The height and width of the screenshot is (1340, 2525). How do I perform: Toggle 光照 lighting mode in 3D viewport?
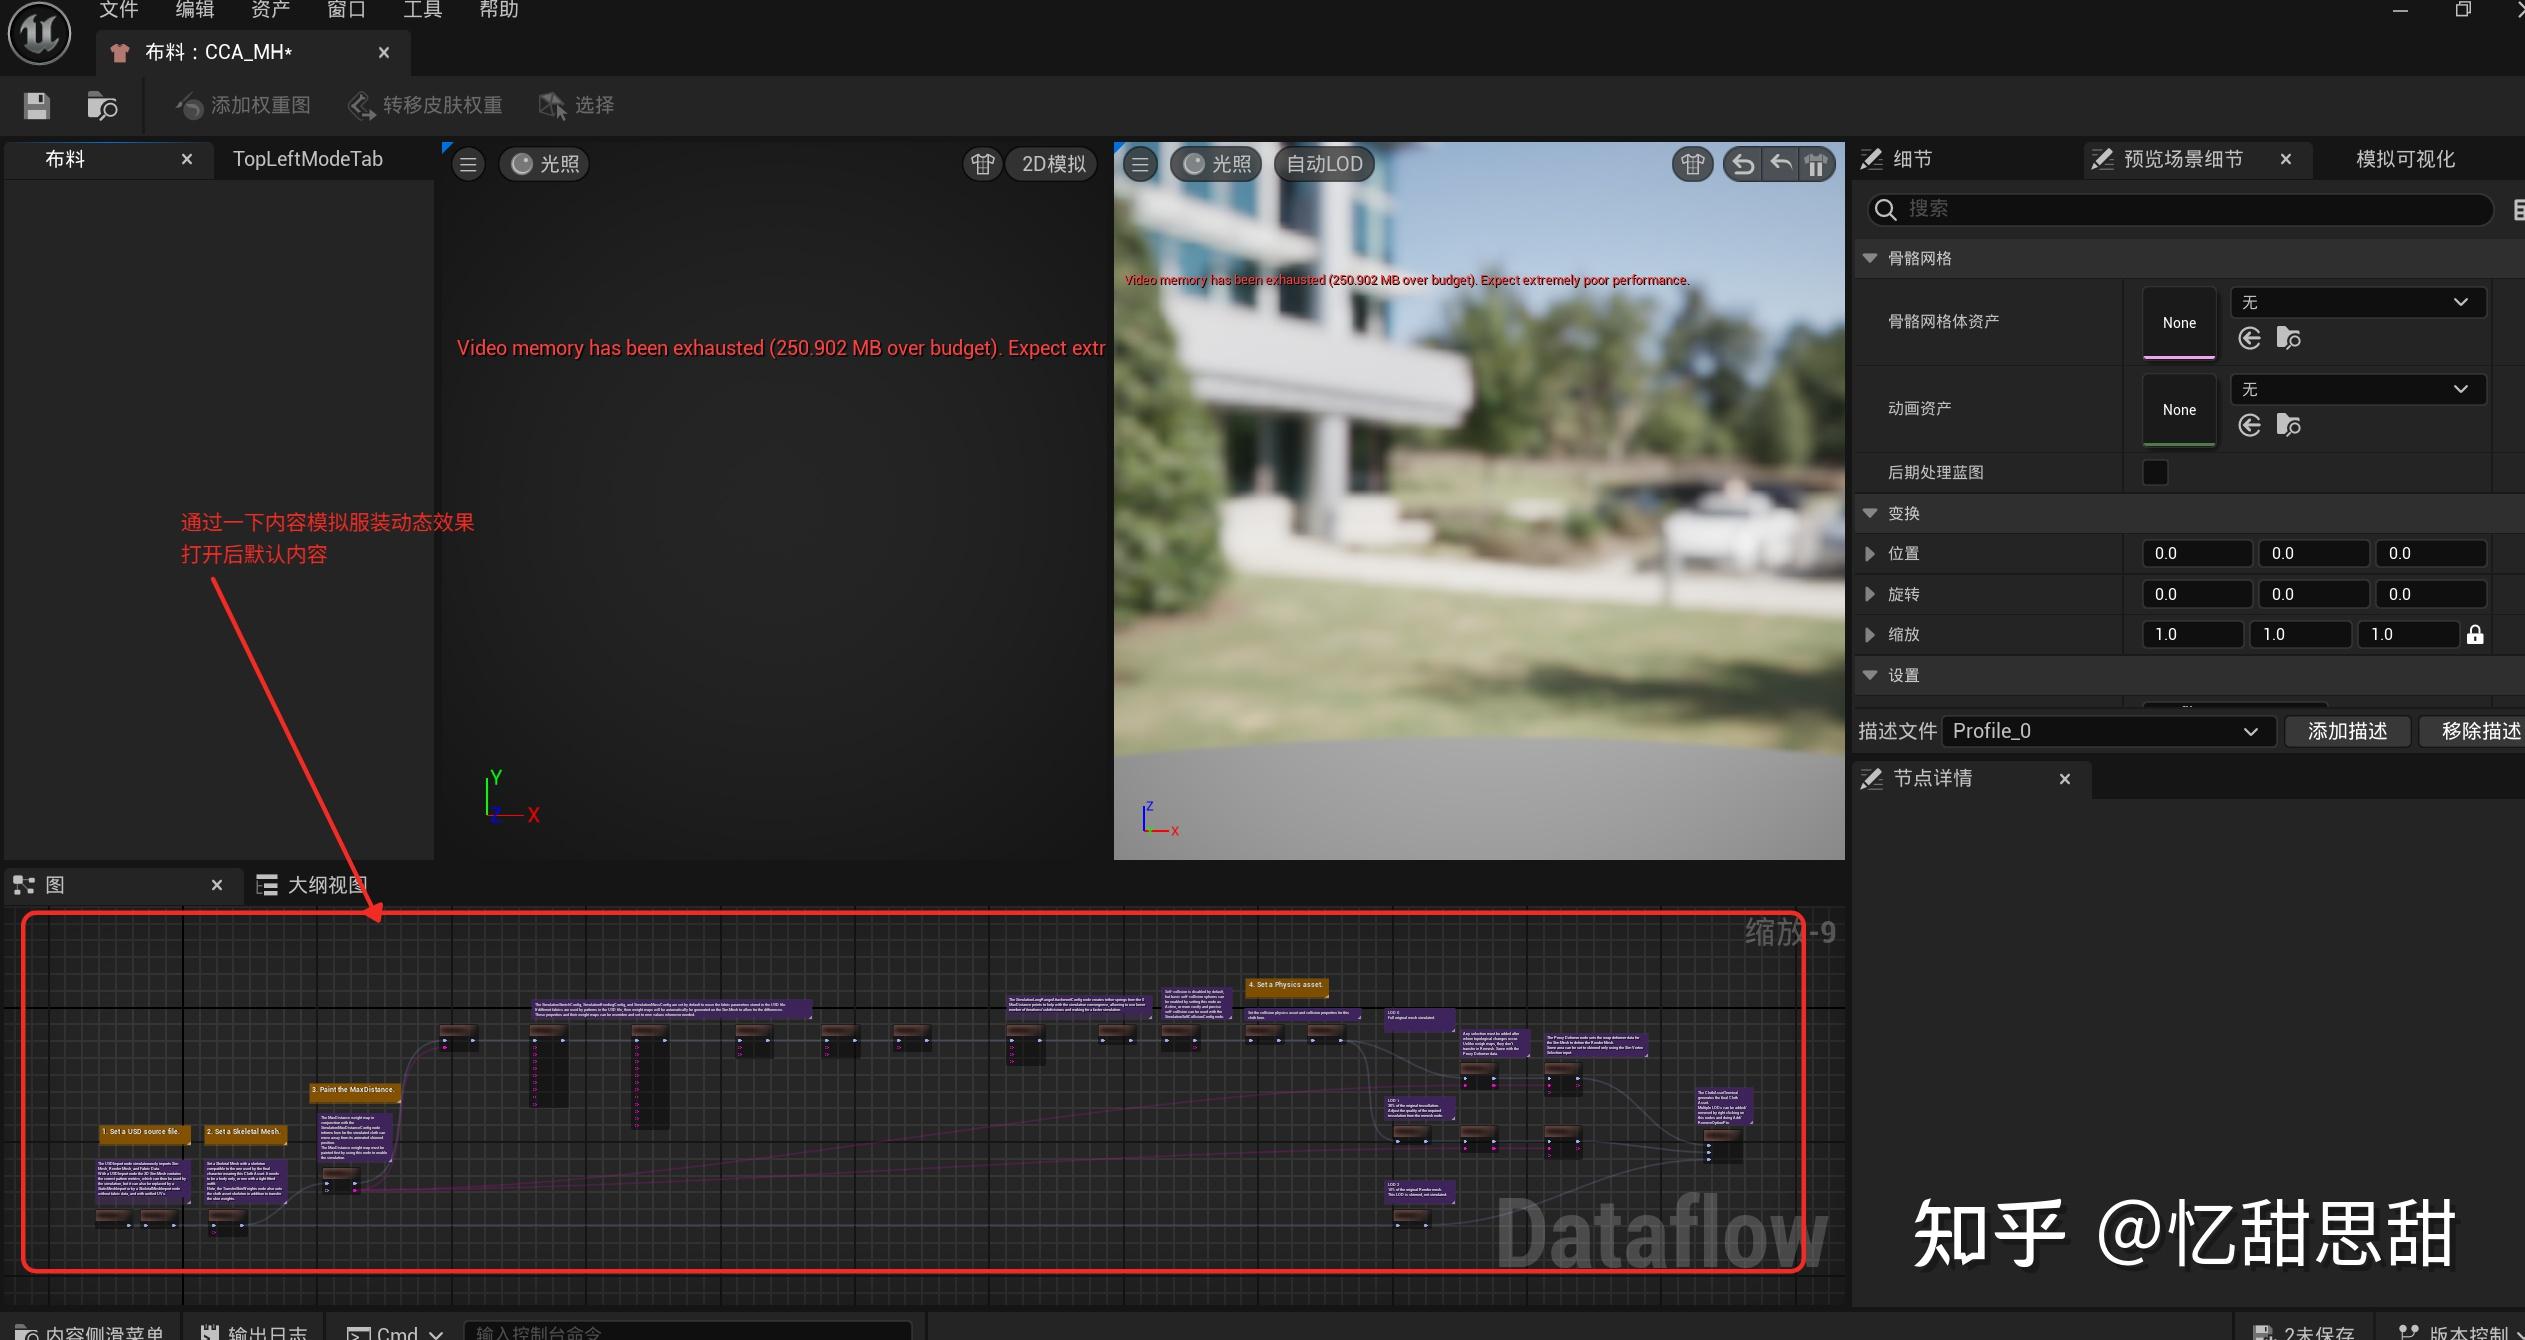[x=1216, y=164]
